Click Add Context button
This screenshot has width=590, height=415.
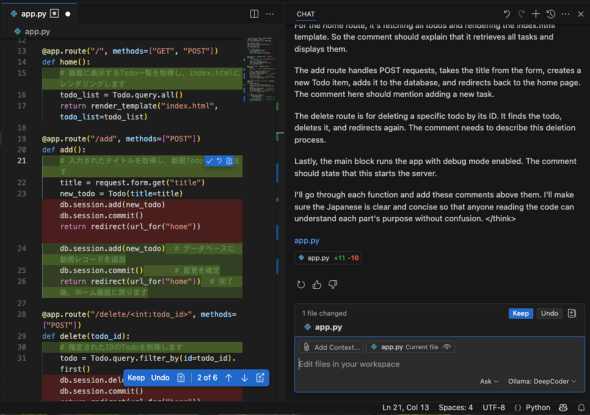pos(331,347)
